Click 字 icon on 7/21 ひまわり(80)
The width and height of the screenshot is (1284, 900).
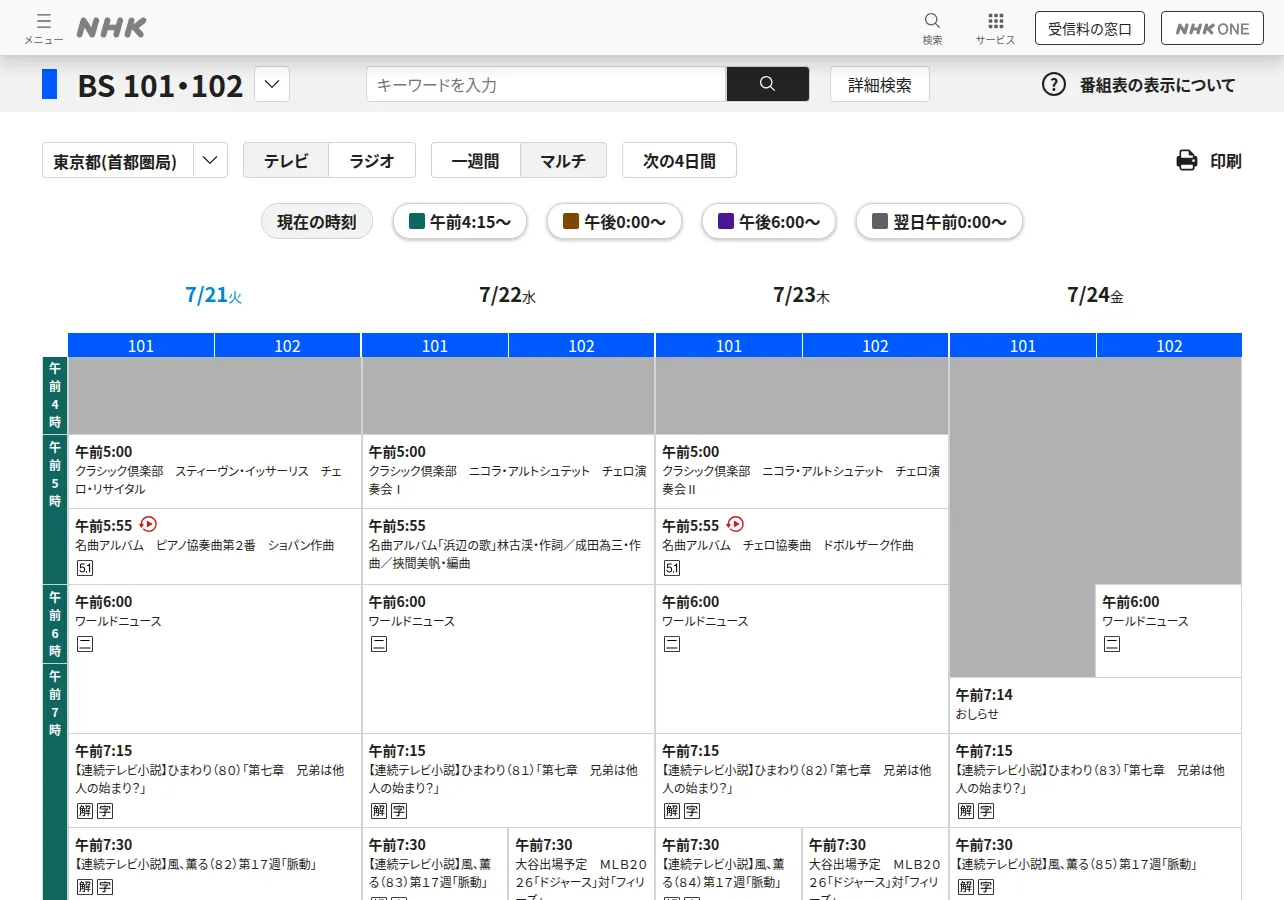(105, 811)
